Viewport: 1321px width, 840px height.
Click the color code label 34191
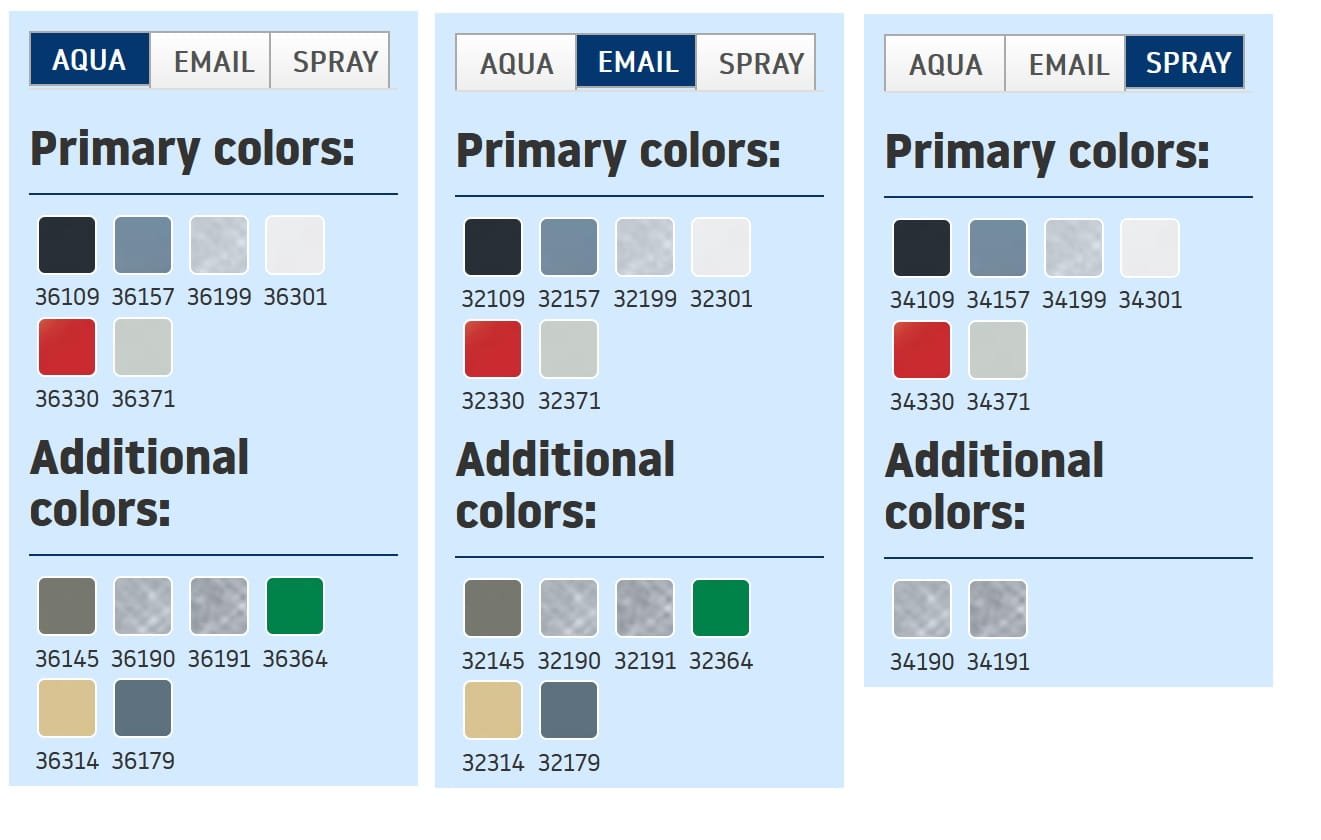click(998, 661)
